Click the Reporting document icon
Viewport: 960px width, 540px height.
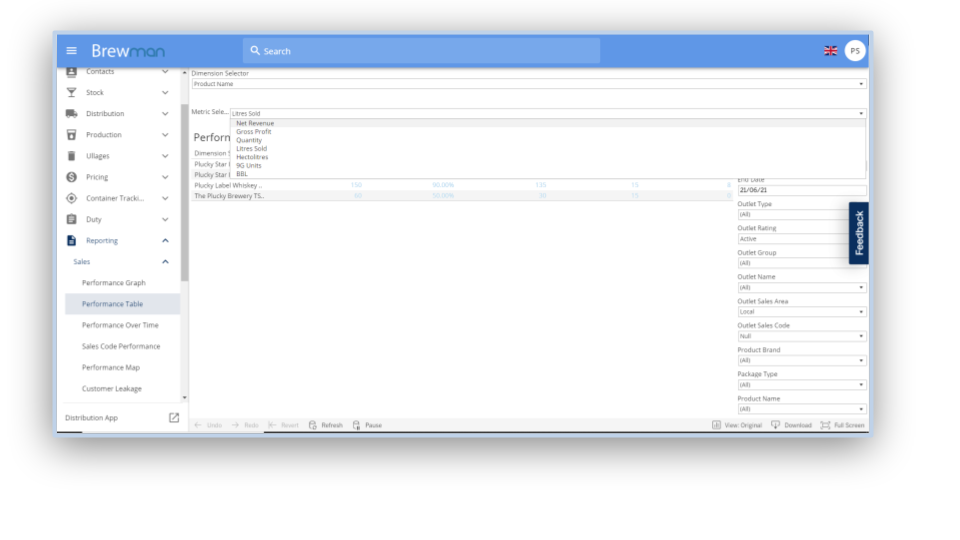pyautogui.click(x=72, y=241)
